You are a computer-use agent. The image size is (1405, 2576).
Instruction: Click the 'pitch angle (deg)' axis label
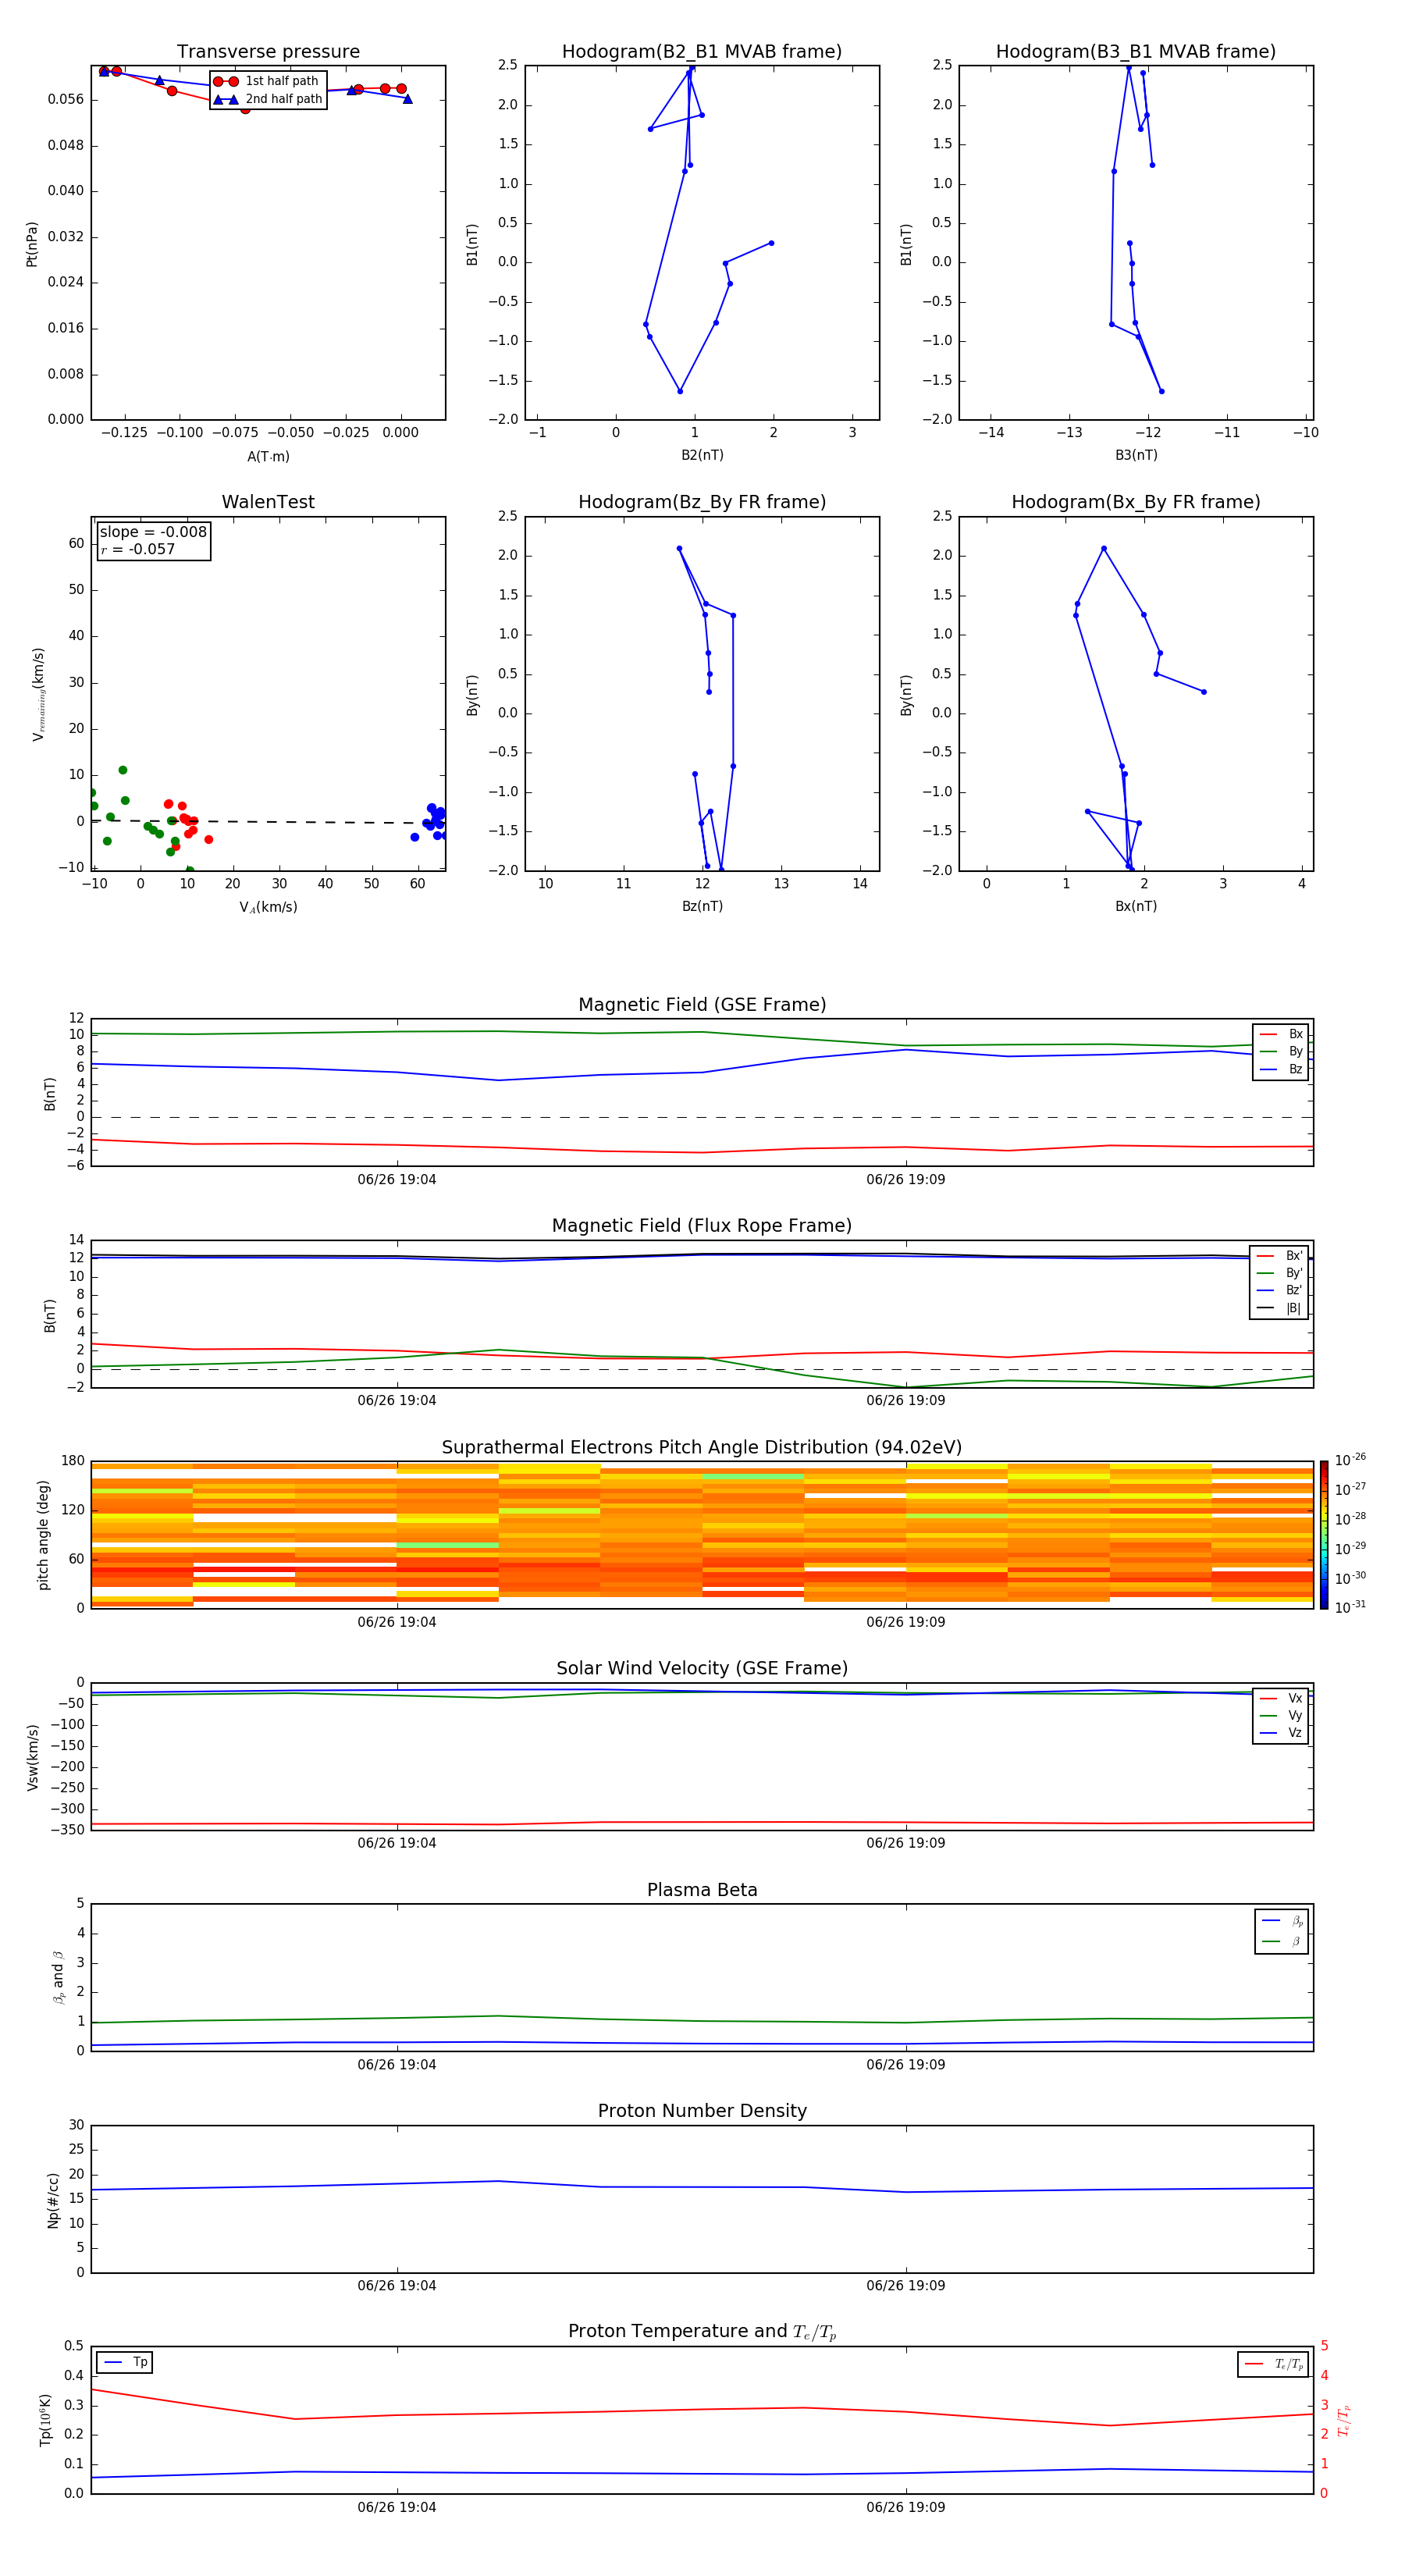click(43, 1535)
